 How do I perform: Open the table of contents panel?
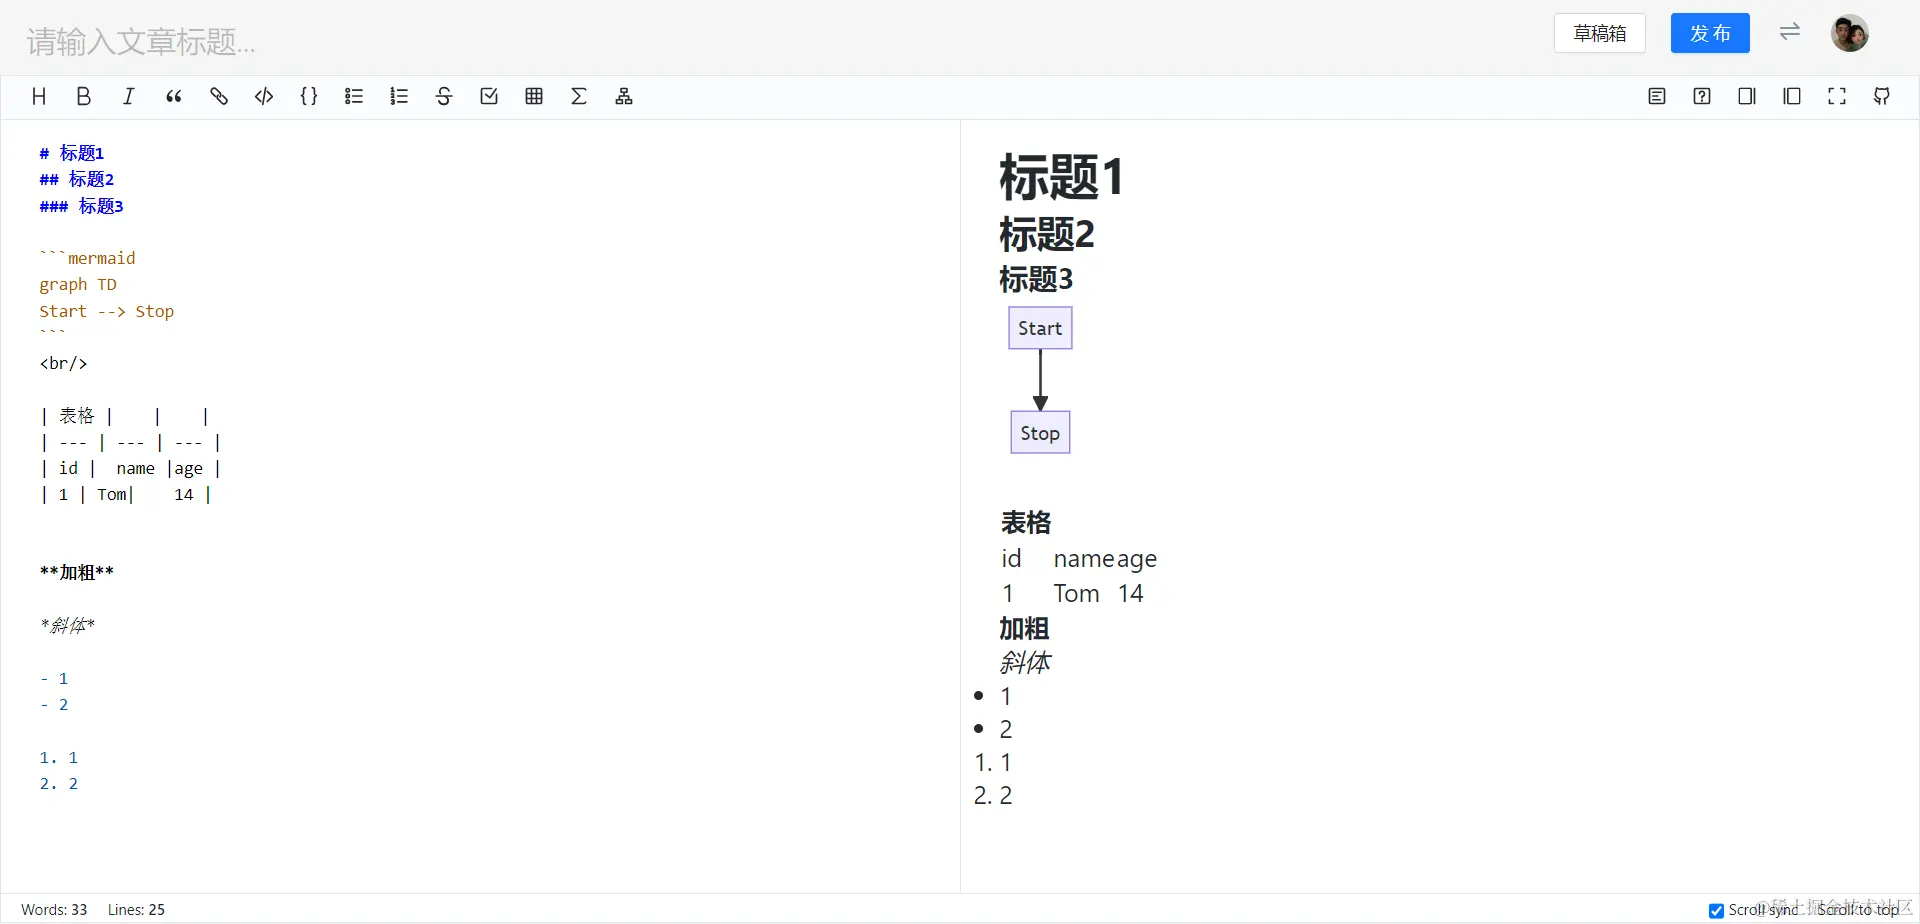click(x=1657, y=96)
